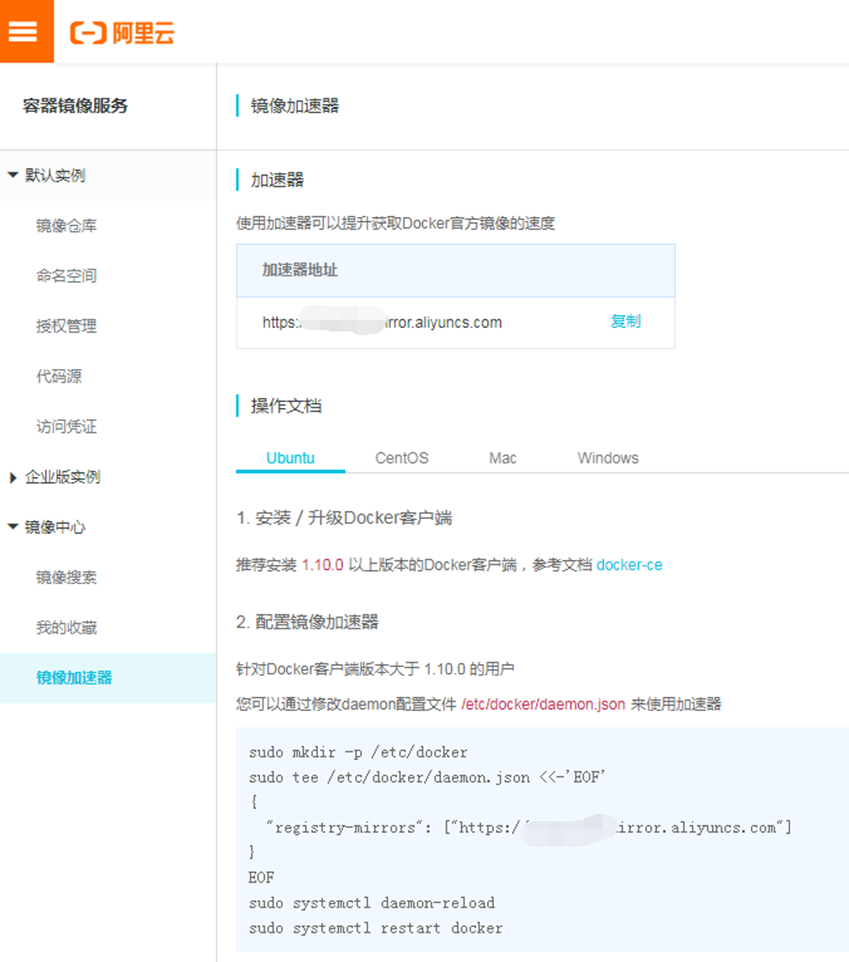The width and height of the screenshot is (849, 962).
Task: Open 镜像仓库 in sidebar
Action: 66,226
